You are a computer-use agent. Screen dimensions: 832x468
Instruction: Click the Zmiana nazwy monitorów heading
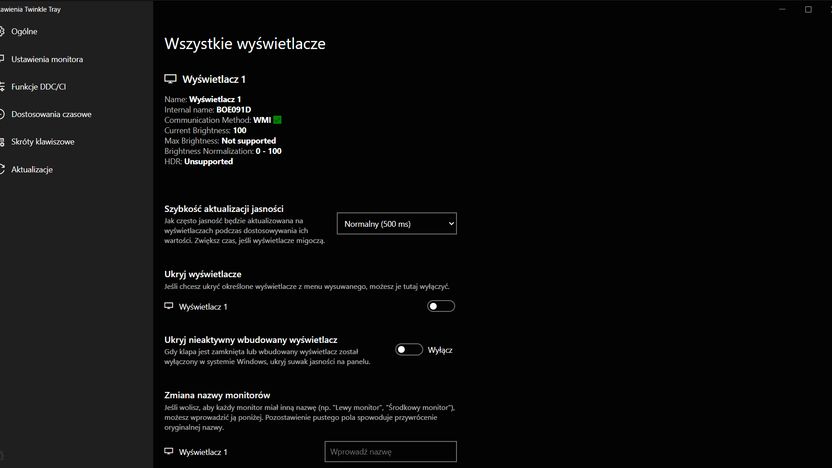coord(217,395)
